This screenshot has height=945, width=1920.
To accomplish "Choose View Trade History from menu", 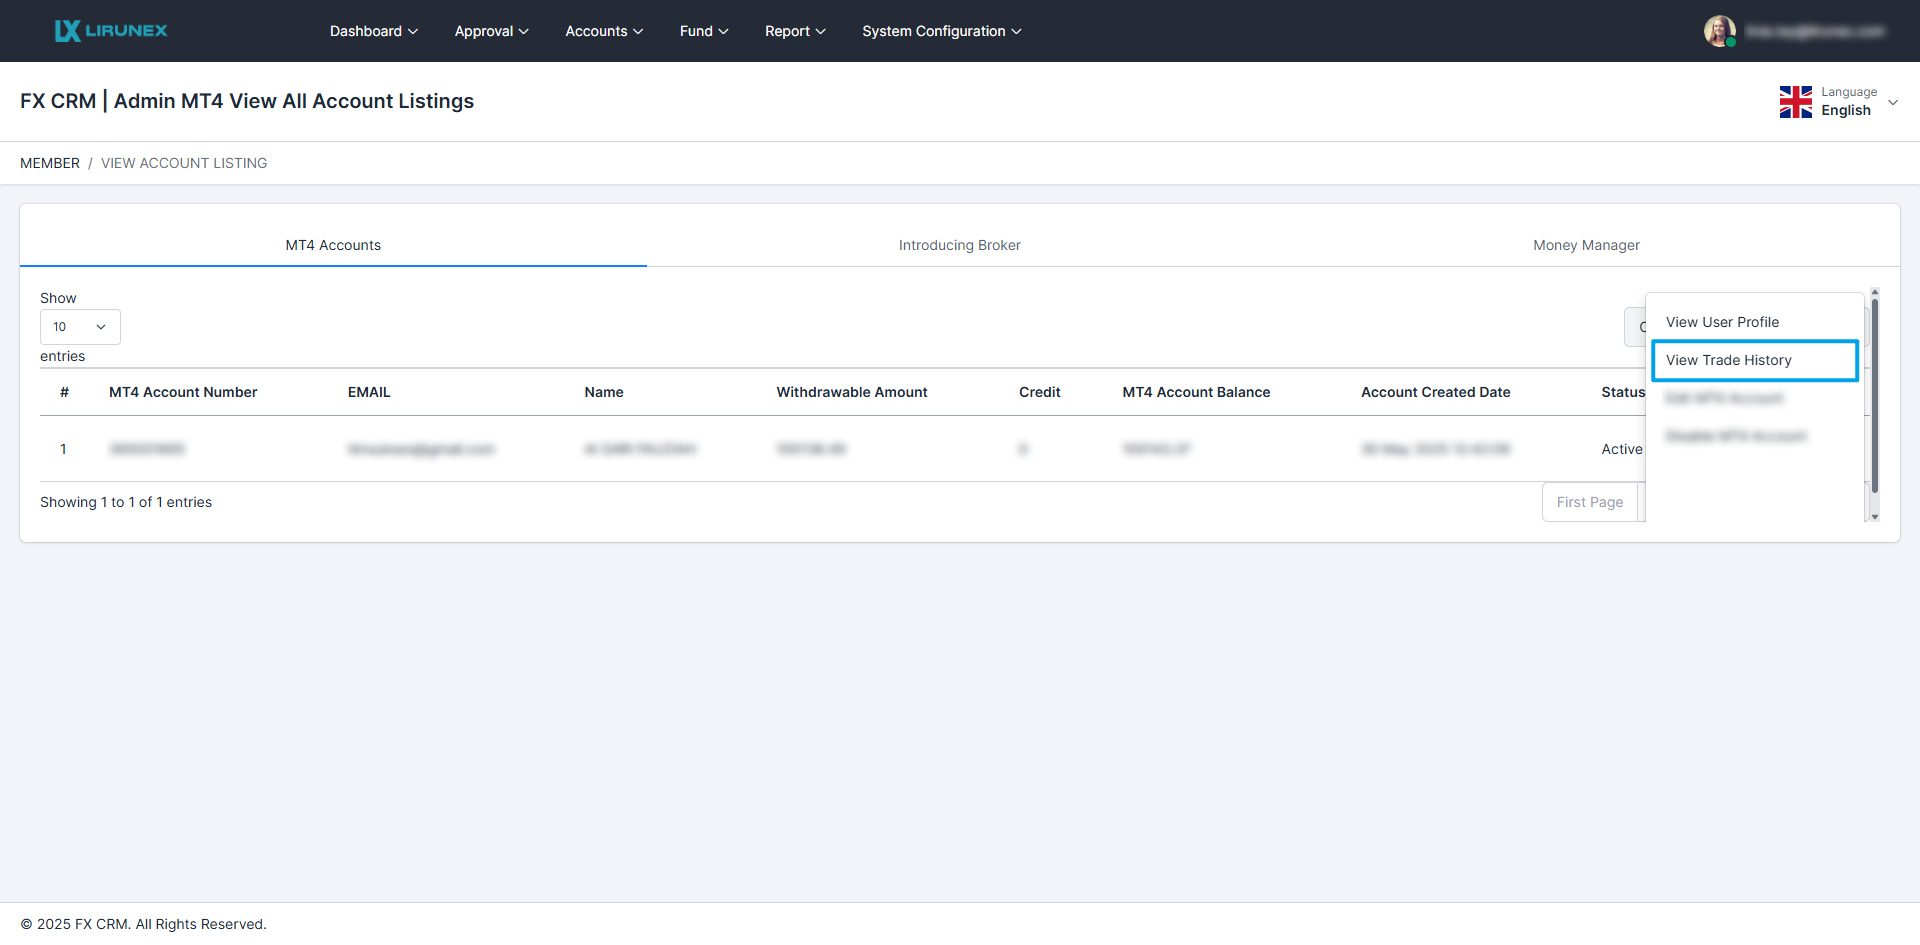I will pos(1728,360).
